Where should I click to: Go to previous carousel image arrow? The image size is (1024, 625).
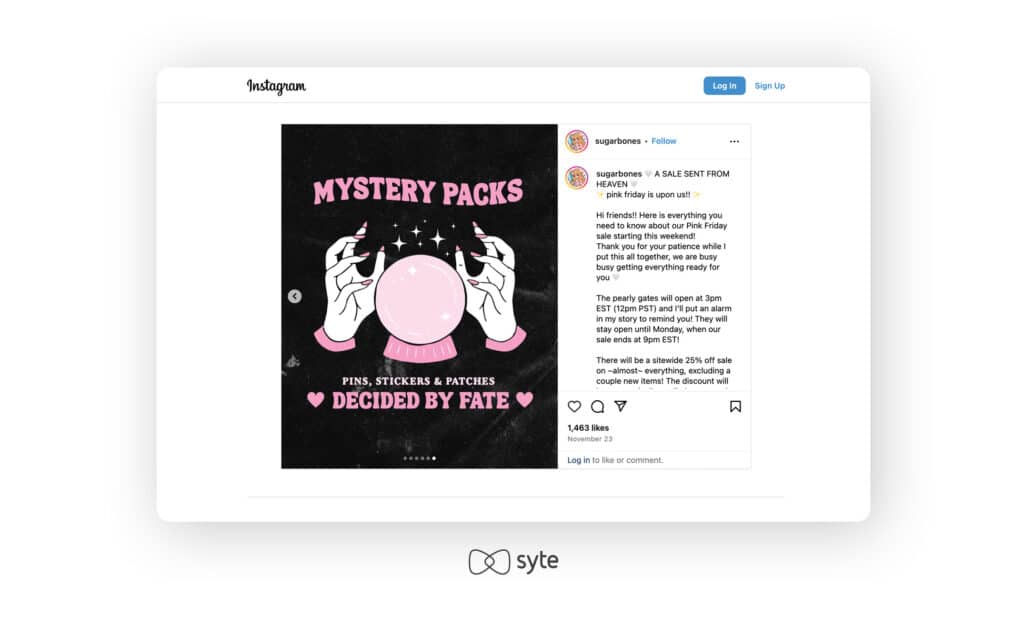click(x=295, y=296)
